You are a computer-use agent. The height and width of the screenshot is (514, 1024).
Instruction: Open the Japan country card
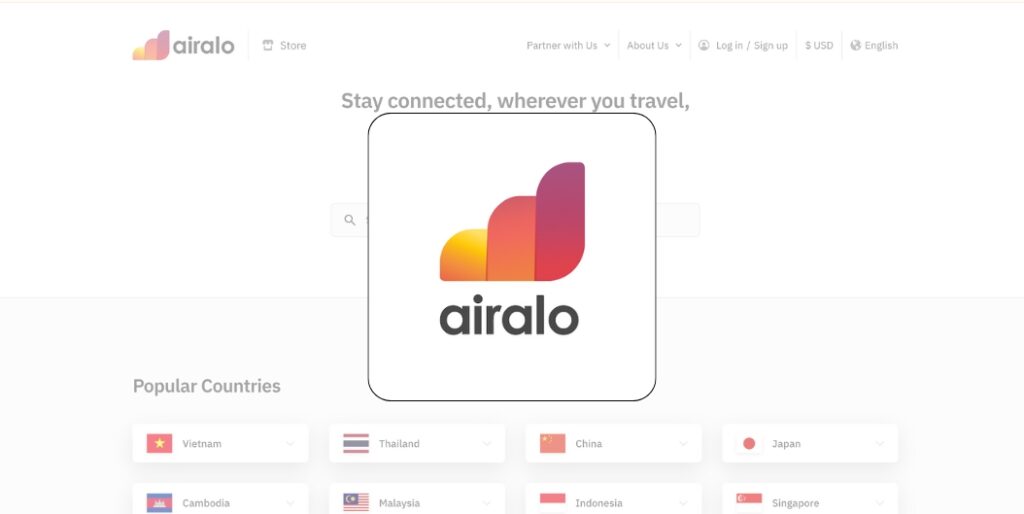pos(810,443)
